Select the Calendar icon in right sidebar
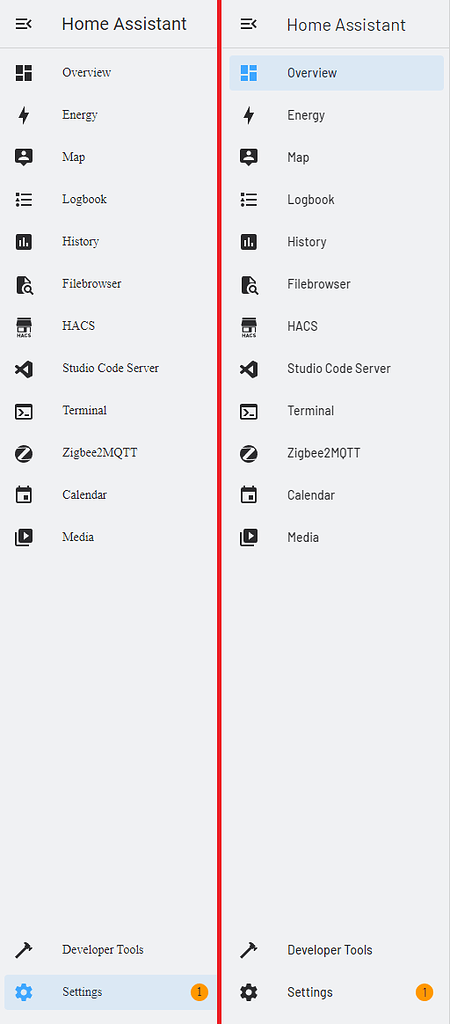The width and height of the screenshot is (450, 1024). 249,495
